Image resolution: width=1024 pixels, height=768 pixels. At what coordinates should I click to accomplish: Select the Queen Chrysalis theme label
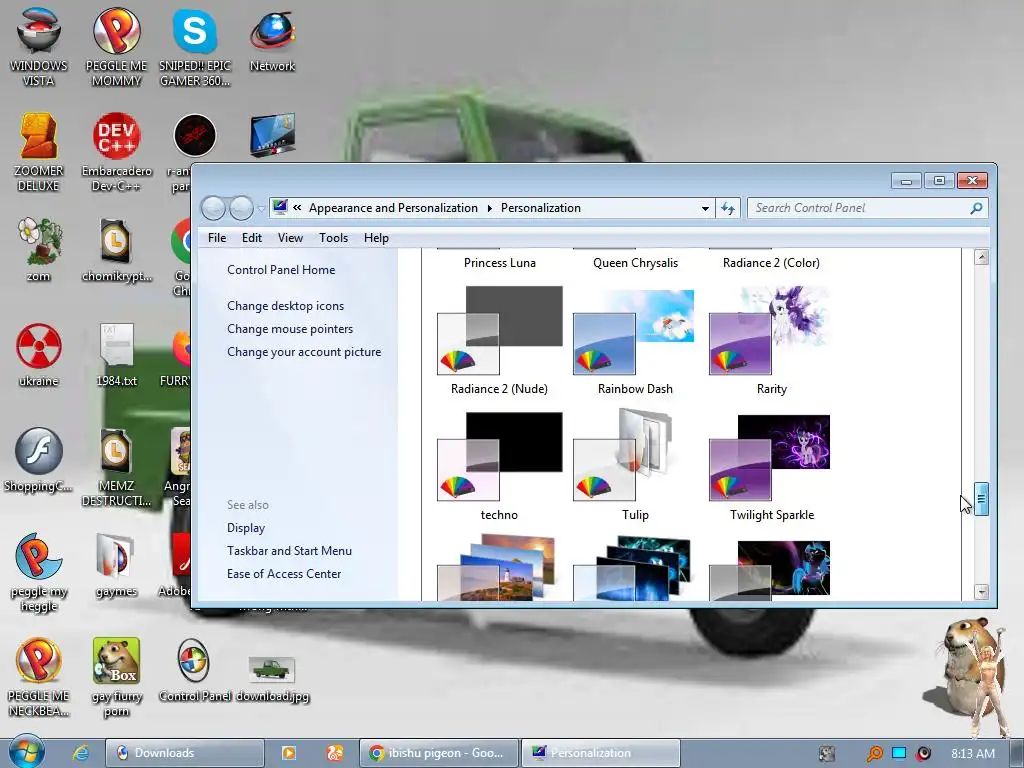635,263
